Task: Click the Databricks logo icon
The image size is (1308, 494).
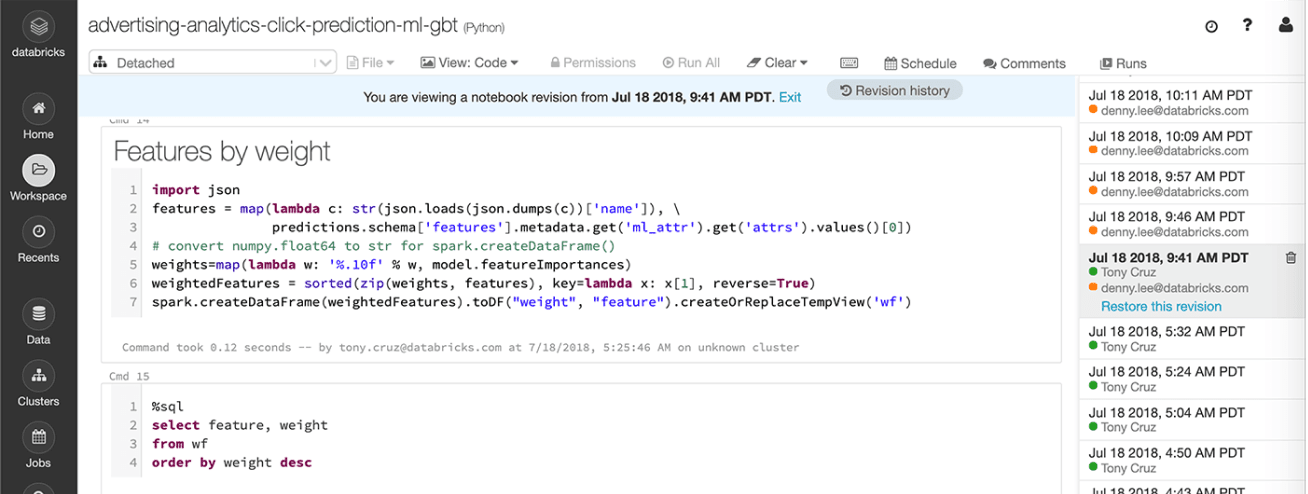Action: pyautogui.click(x=38, y=26)
